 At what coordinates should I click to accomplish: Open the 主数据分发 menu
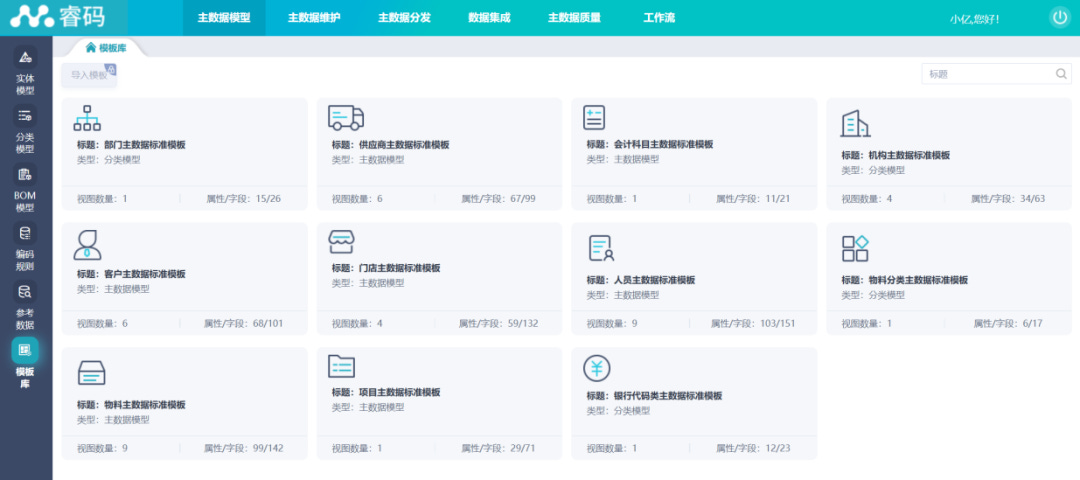coord(404,18)
